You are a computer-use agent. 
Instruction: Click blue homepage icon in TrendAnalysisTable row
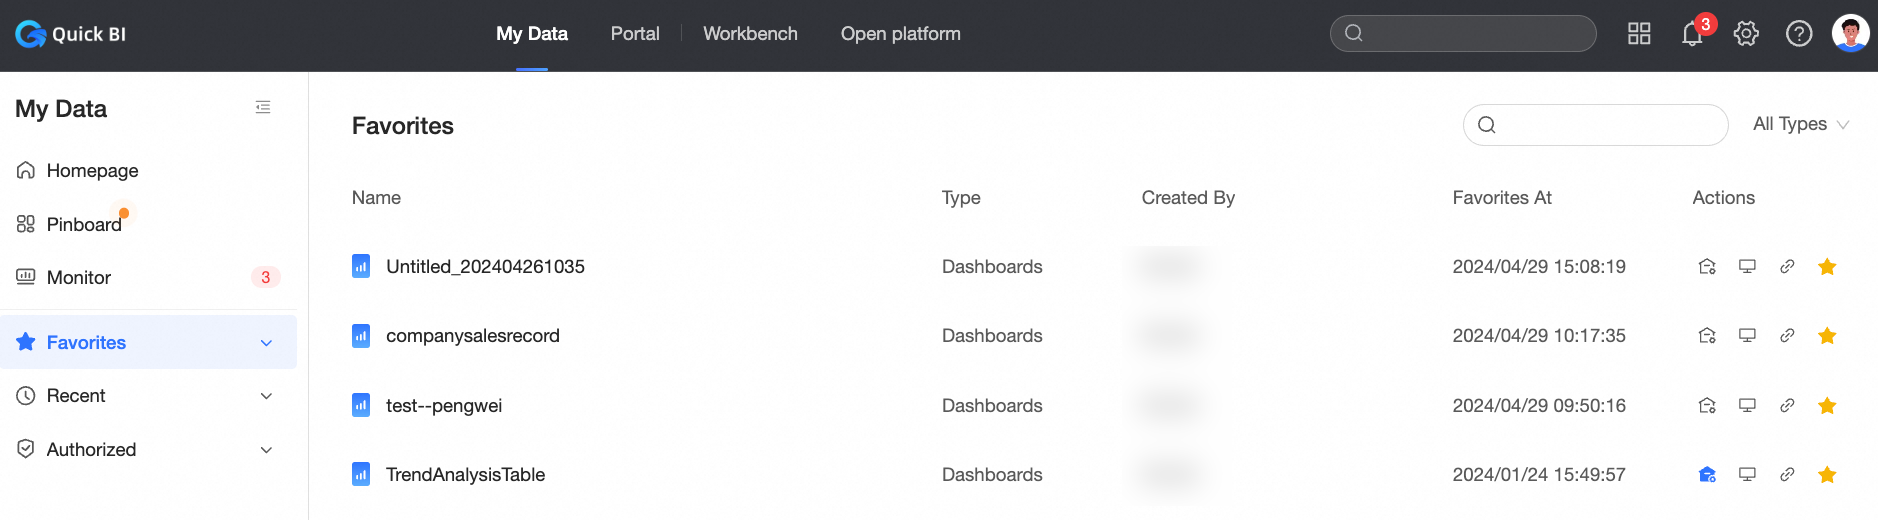click(x=1707, y=475)
